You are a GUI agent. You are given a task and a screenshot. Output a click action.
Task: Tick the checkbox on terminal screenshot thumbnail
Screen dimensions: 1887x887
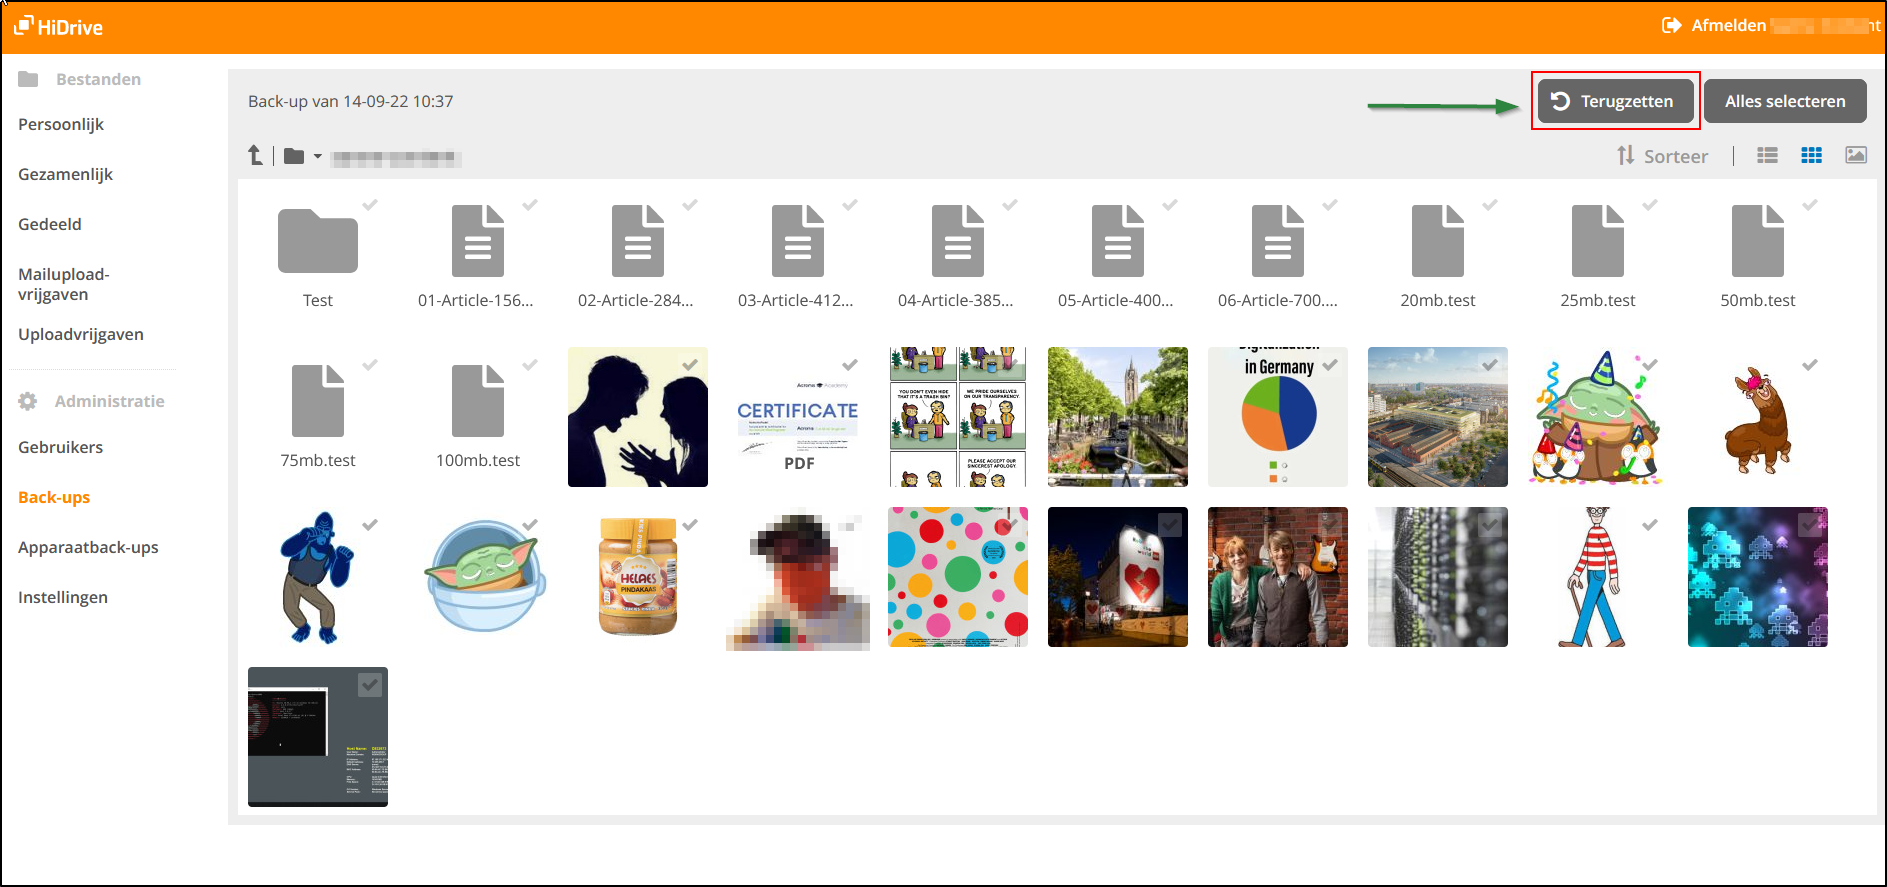pyautogui.click(x=370, y=684)
